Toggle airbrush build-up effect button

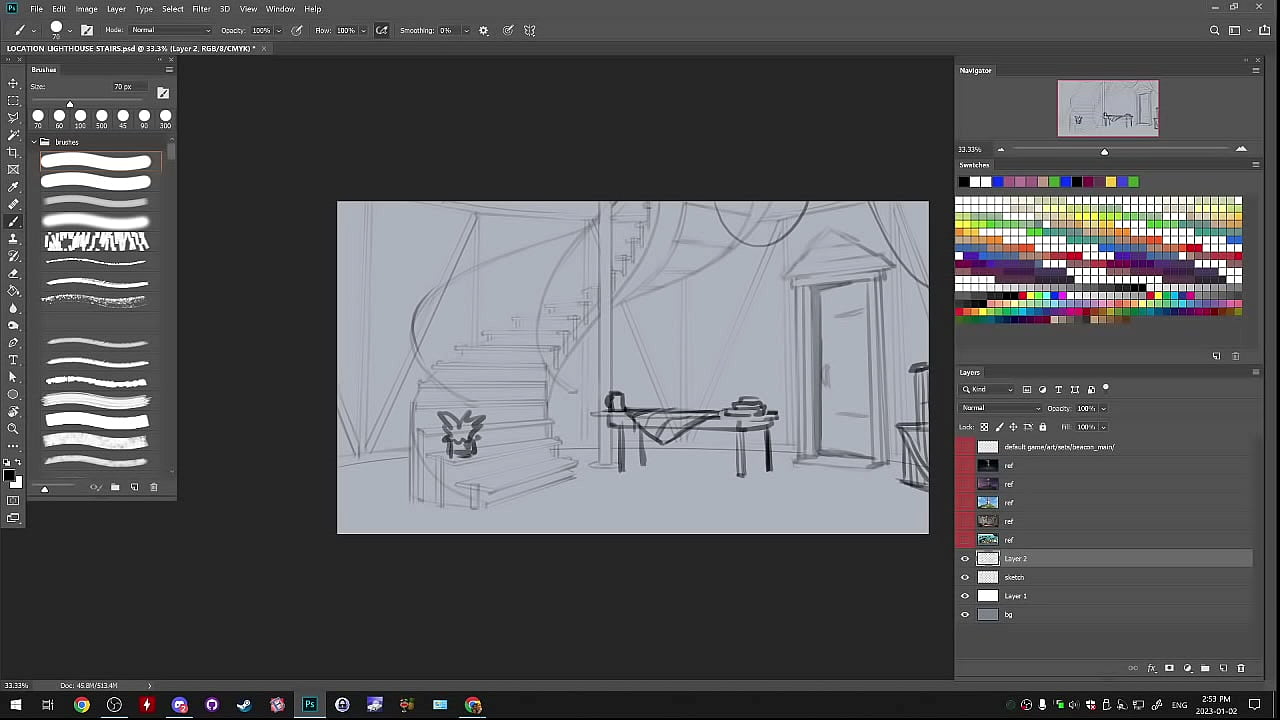pyautogui.click(x=381, y=31)
